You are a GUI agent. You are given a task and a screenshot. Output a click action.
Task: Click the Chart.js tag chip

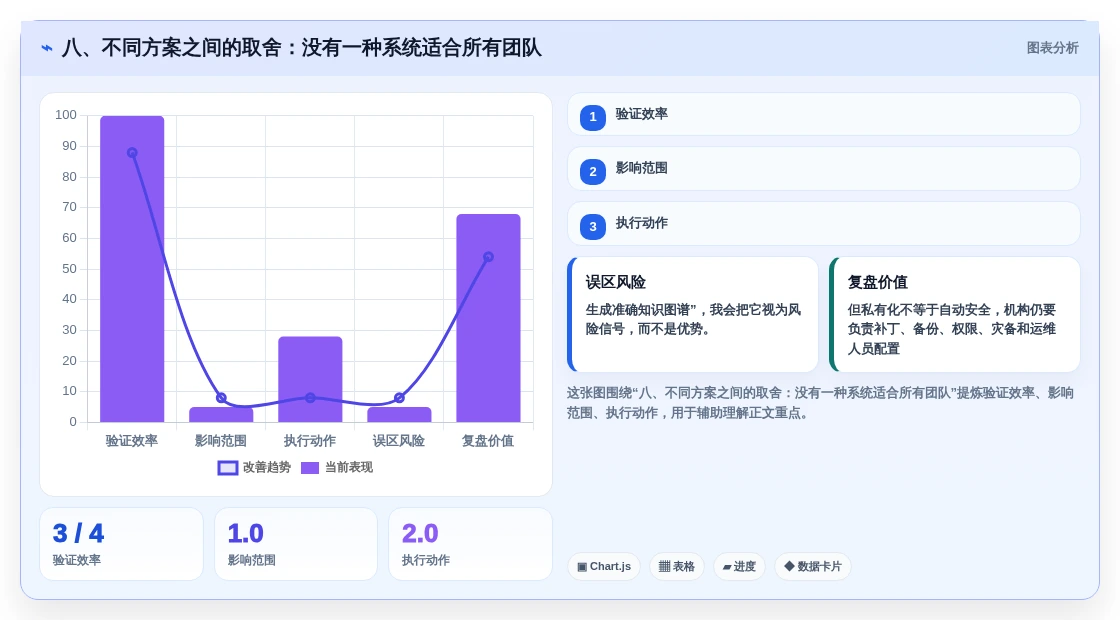point(604,566)
